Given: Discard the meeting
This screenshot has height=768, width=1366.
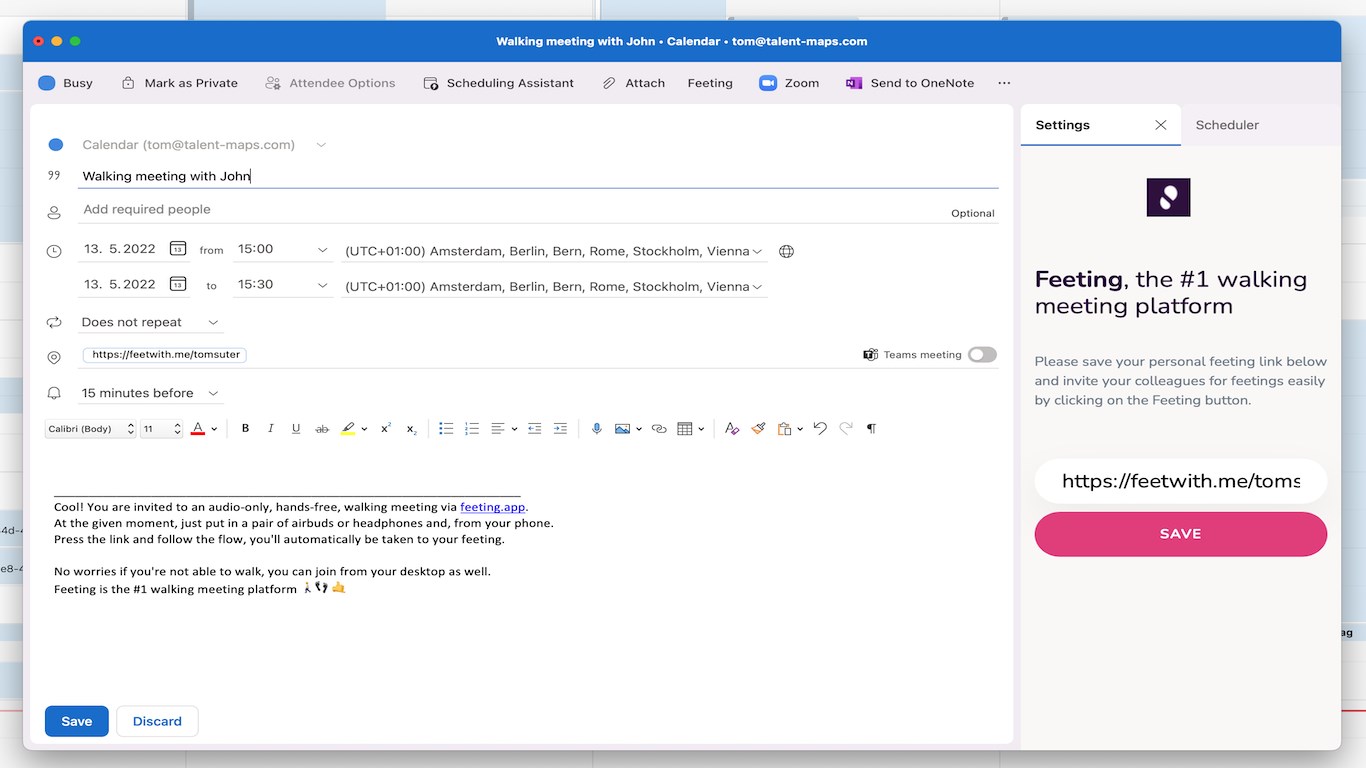Looking at the screenshot, I should pyautogui.click(x=157, y=721).
